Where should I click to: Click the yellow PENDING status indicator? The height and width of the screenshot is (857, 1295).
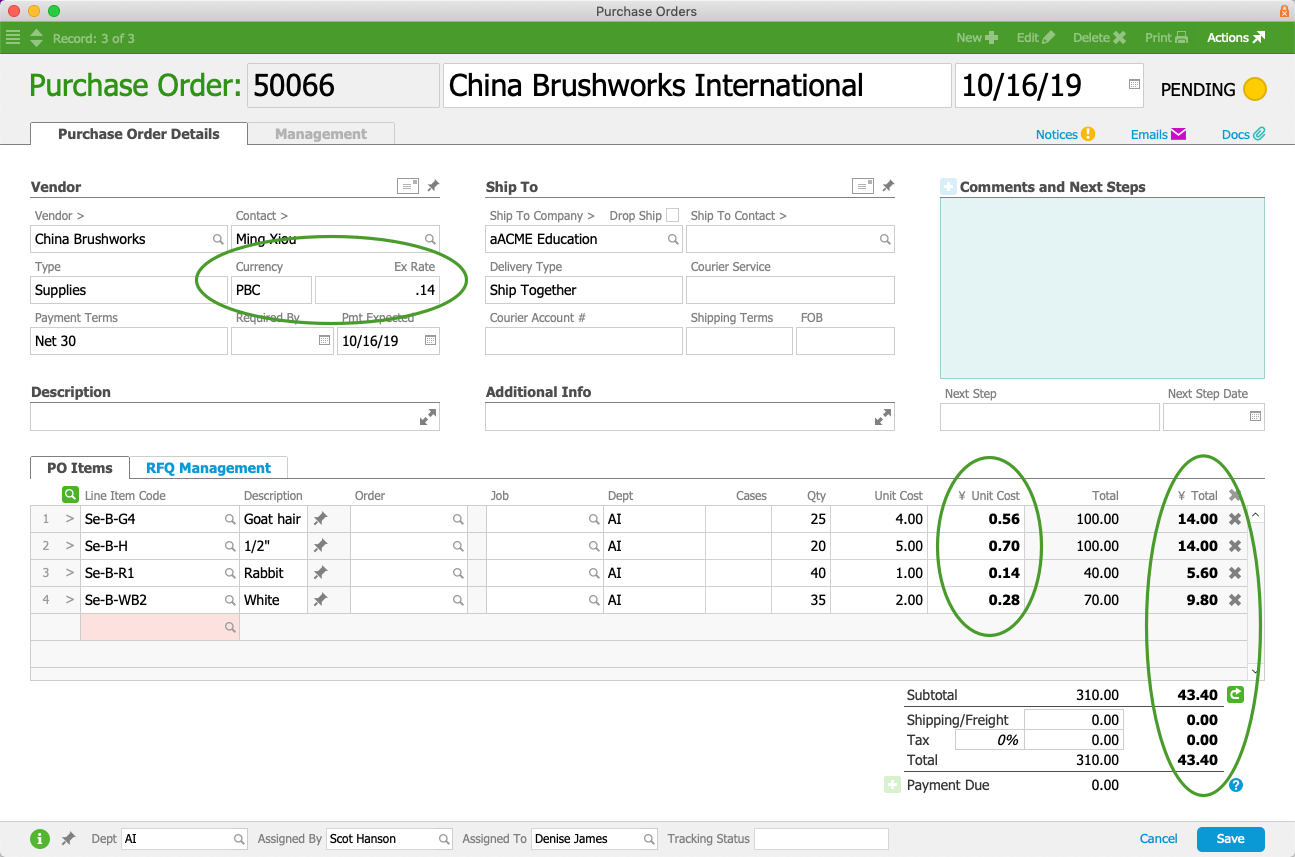point(1254,89)
